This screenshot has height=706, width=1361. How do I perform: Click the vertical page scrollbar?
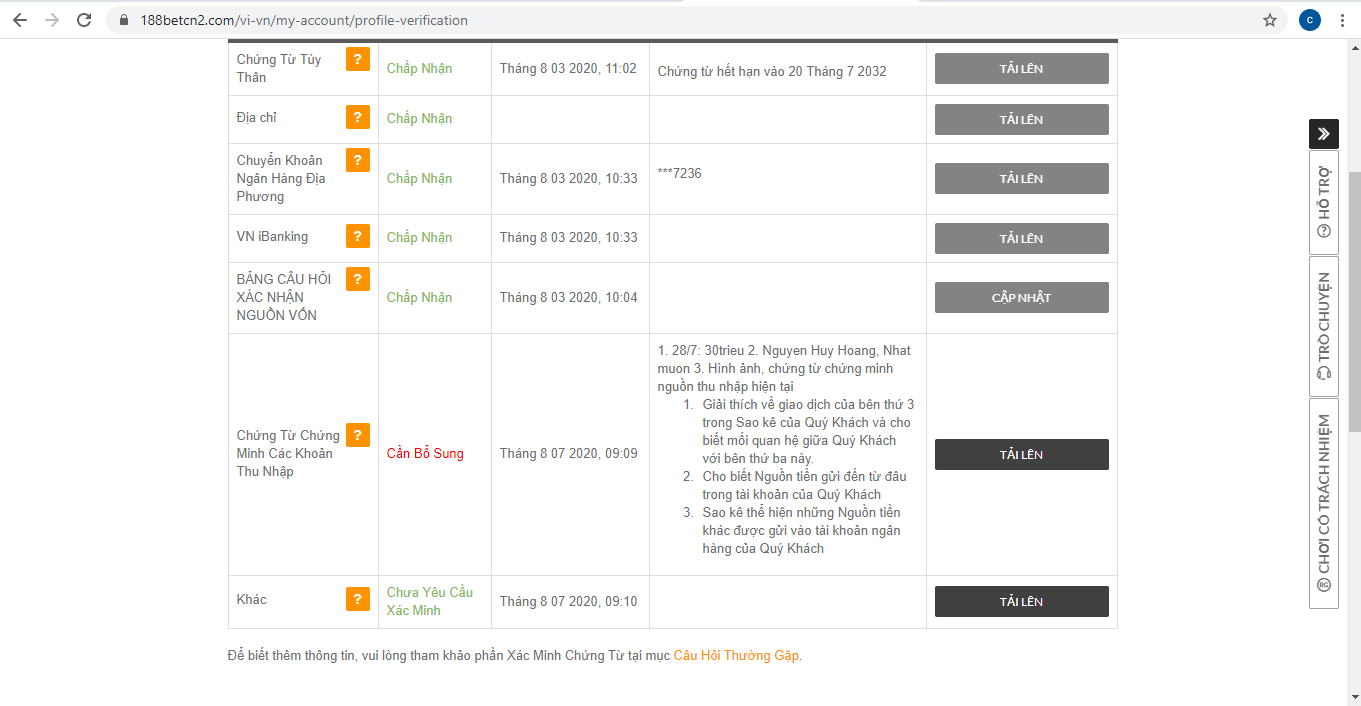coord(1354,300)
